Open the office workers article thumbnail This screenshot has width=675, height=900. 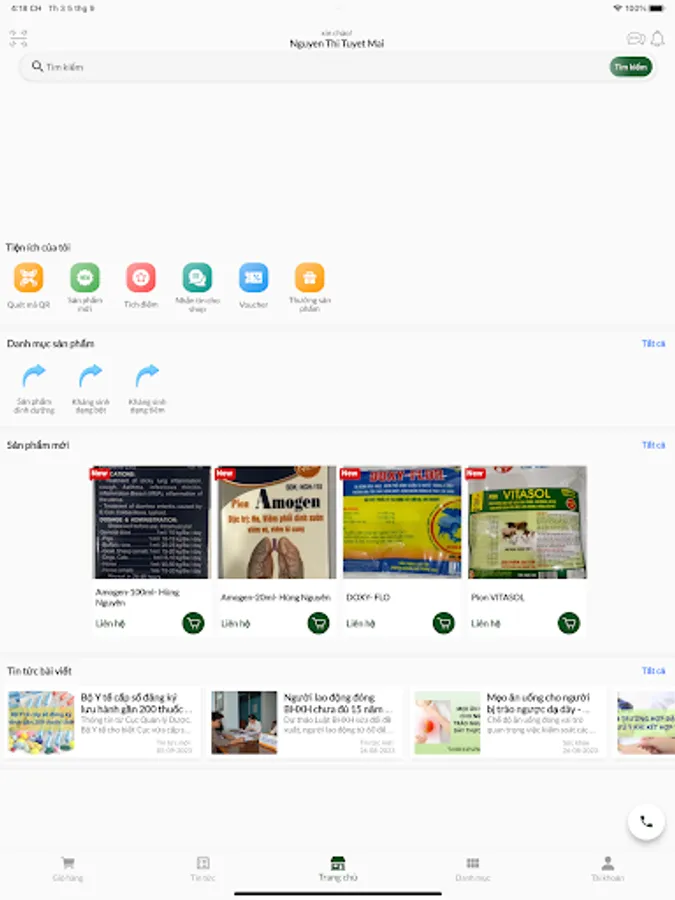[244, 722]
